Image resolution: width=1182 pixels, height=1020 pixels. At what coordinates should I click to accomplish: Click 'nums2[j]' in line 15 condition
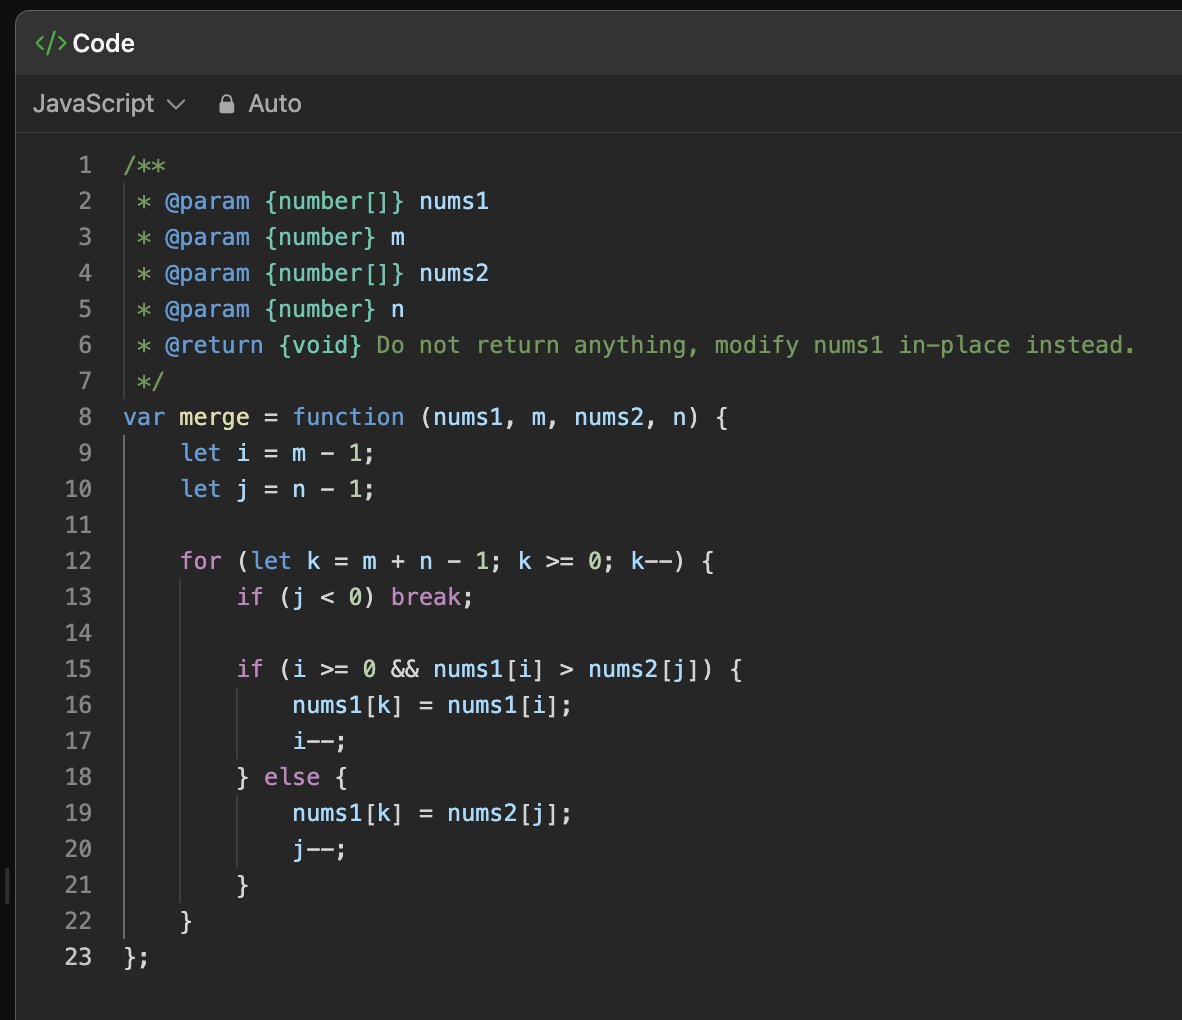pyautogui.click(x=642, y=669)
